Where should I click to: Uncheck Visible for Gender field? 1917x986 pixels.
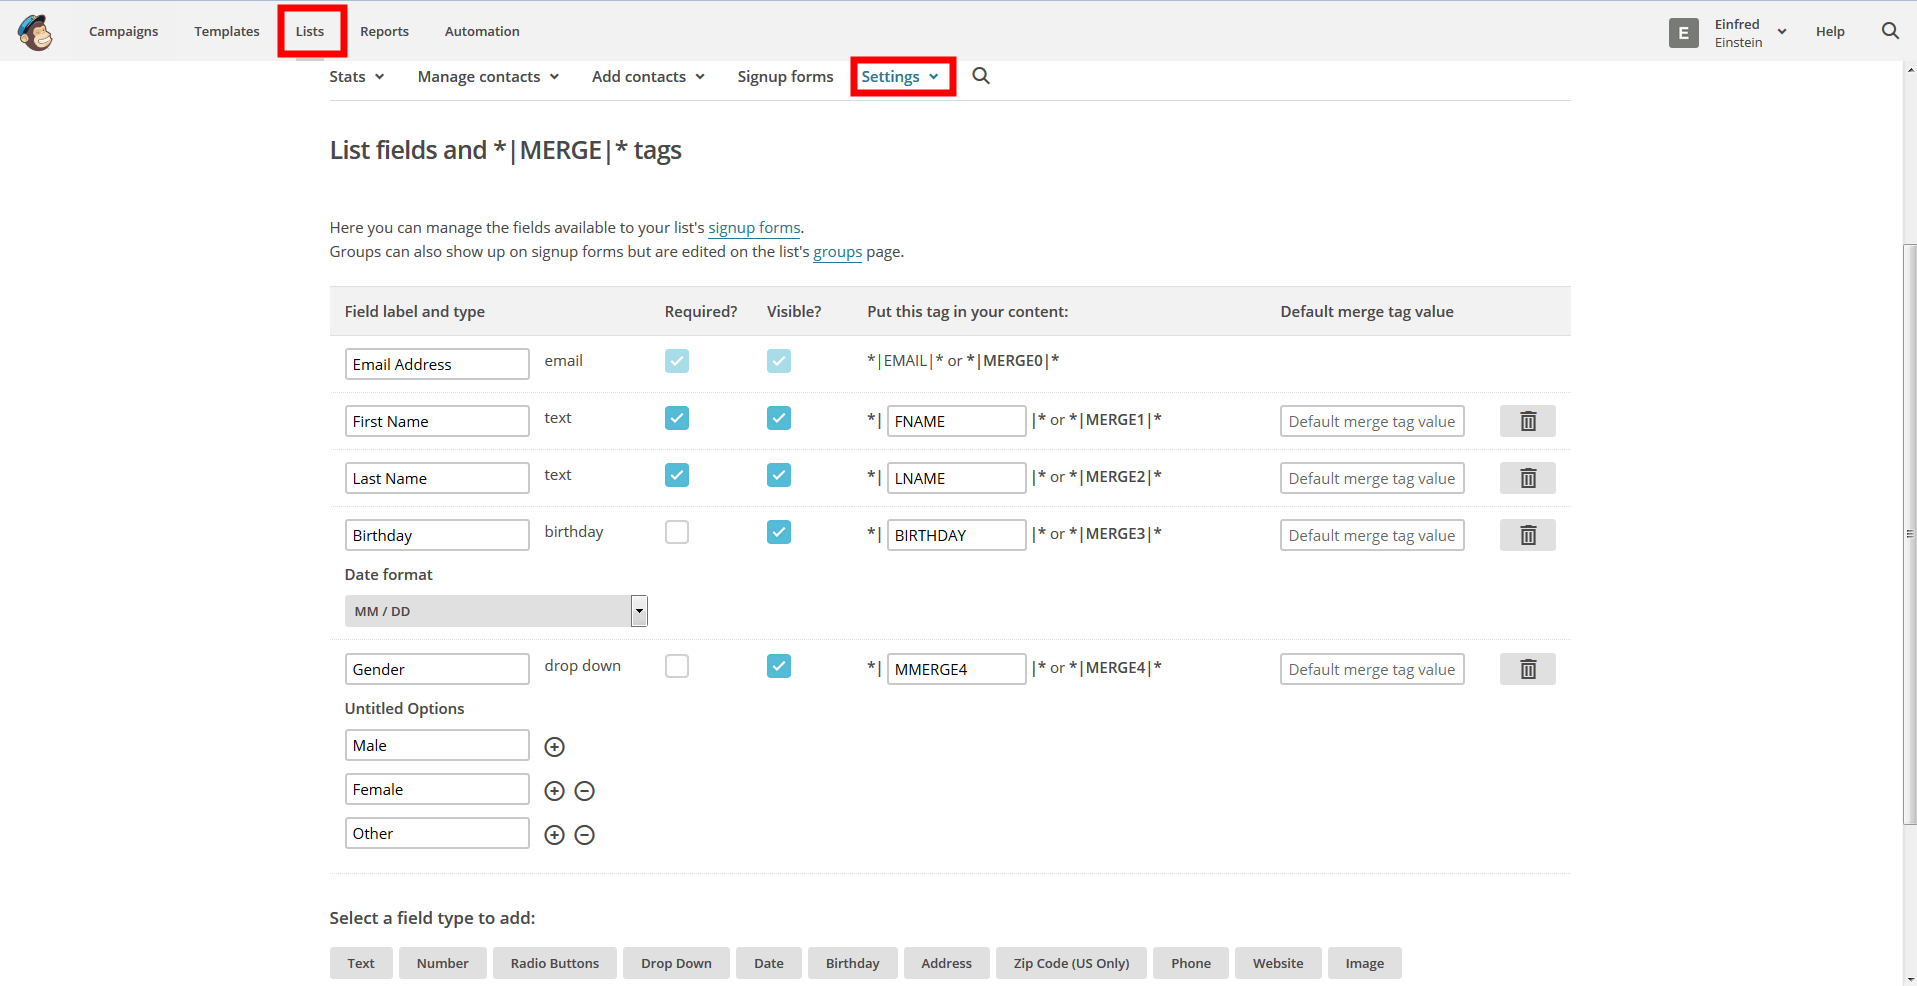pos(779,666)
